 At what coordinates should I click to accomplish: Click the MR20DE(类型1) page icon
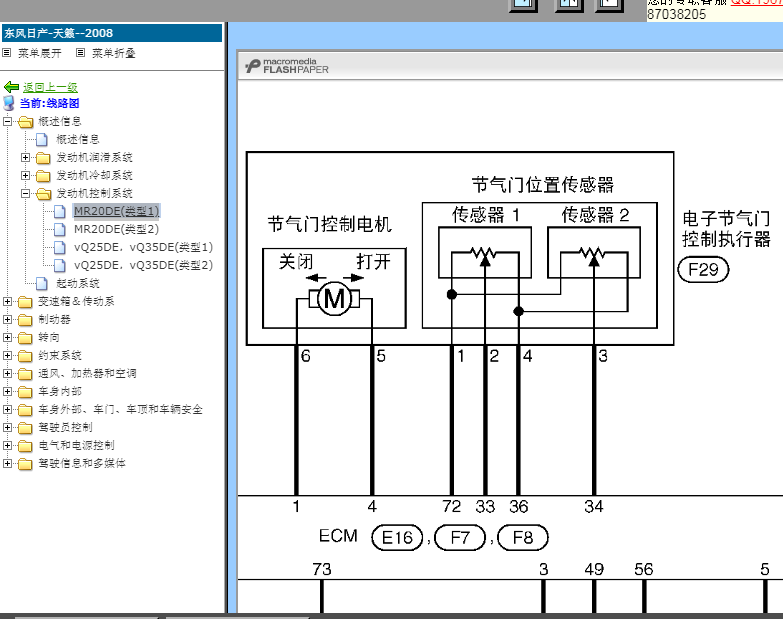coord(60,212)
